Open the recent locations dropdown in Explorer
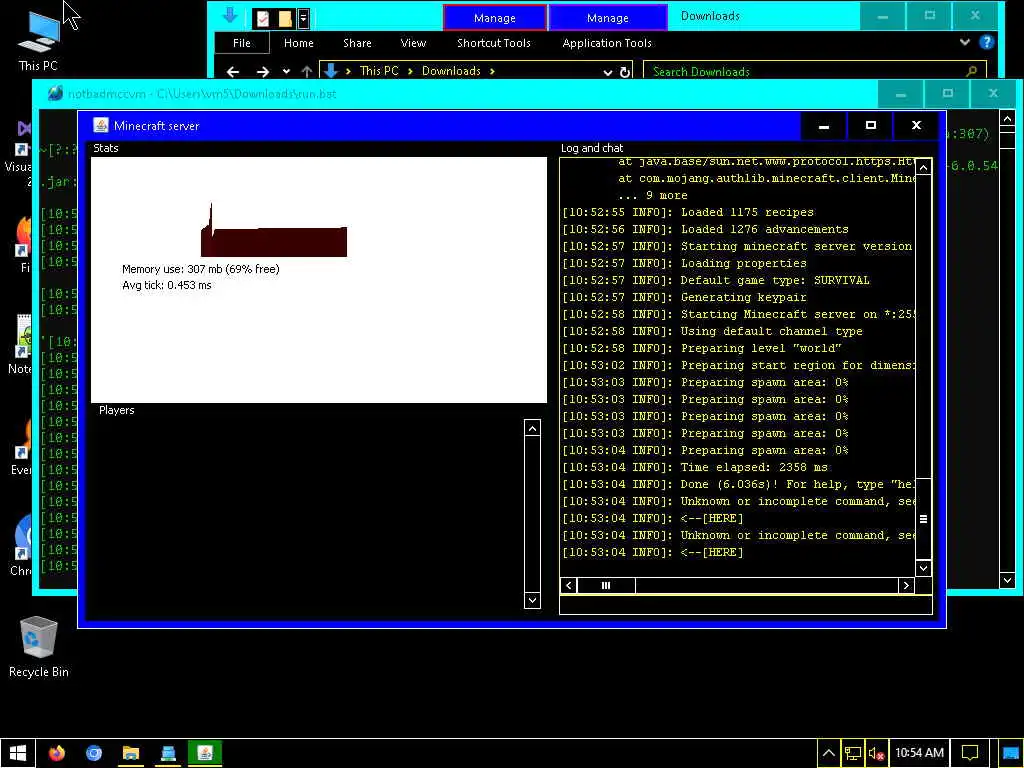The width and height of the screenshot is (1024, 768). coord(286,72)
